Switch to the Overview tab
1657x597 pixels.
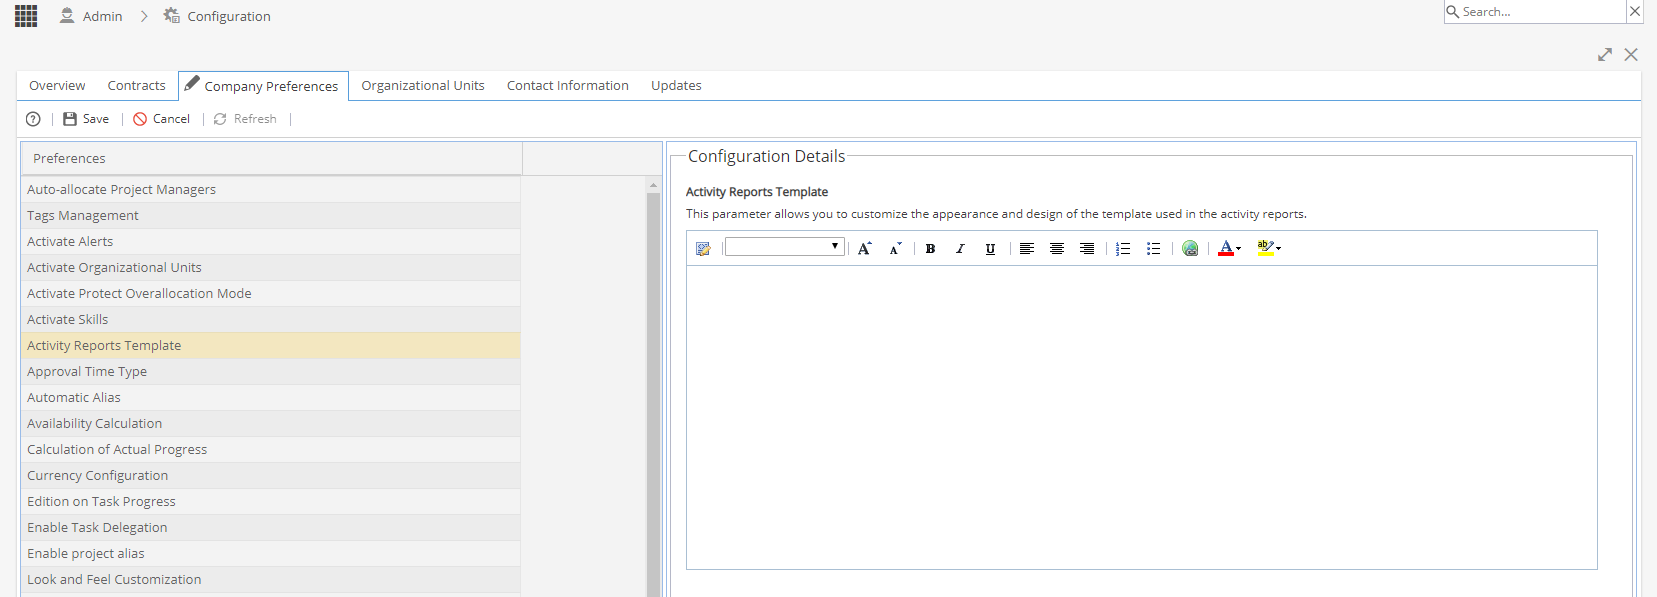(57, 86)
